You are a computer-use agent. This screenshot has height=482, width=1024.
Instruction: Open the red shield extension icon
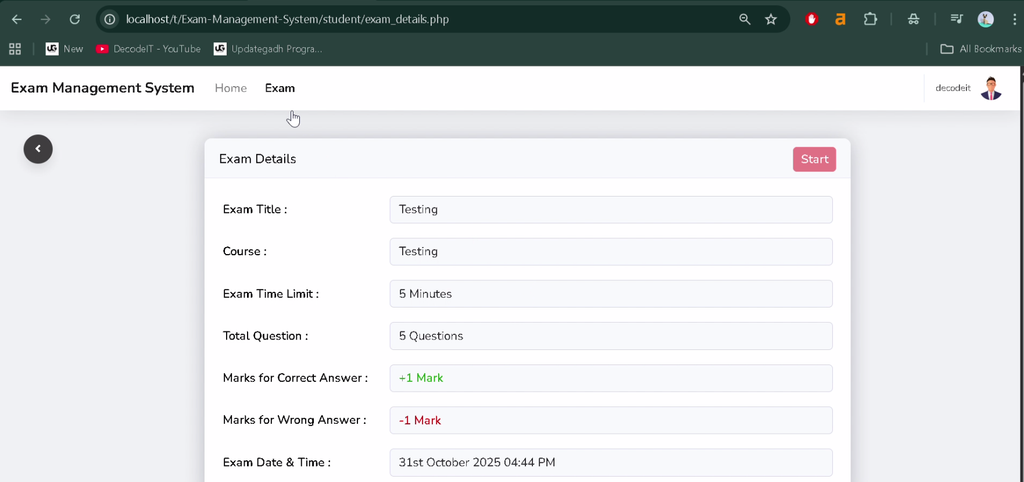coord(812,19)
